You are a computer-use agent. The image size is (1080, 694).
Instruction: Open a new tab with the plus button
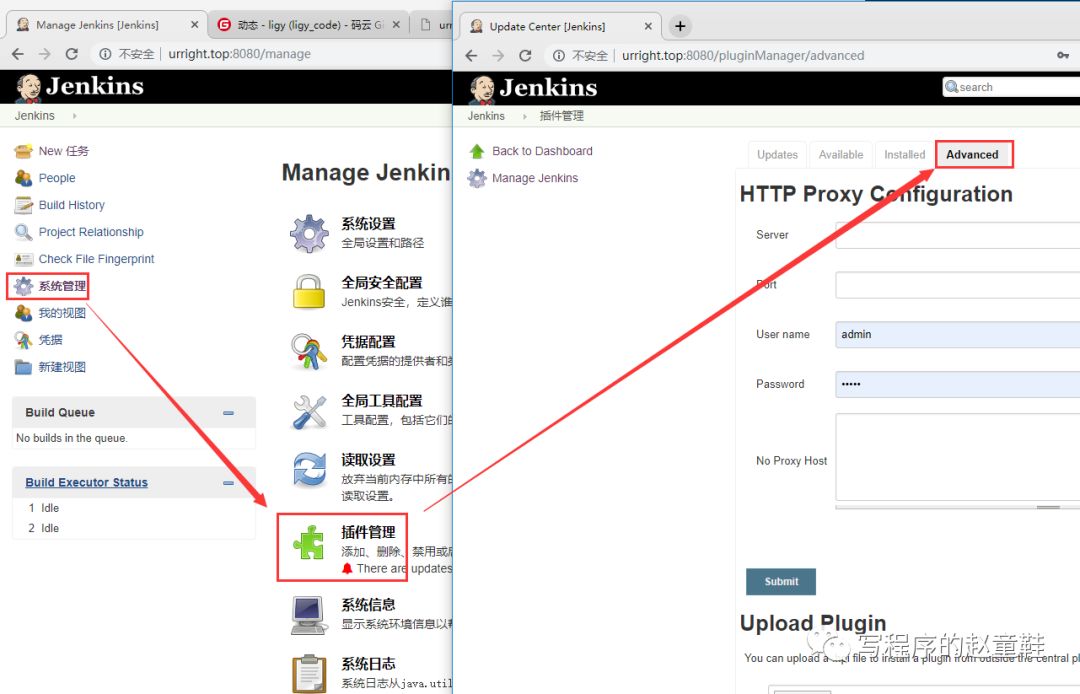coord(680,26)
